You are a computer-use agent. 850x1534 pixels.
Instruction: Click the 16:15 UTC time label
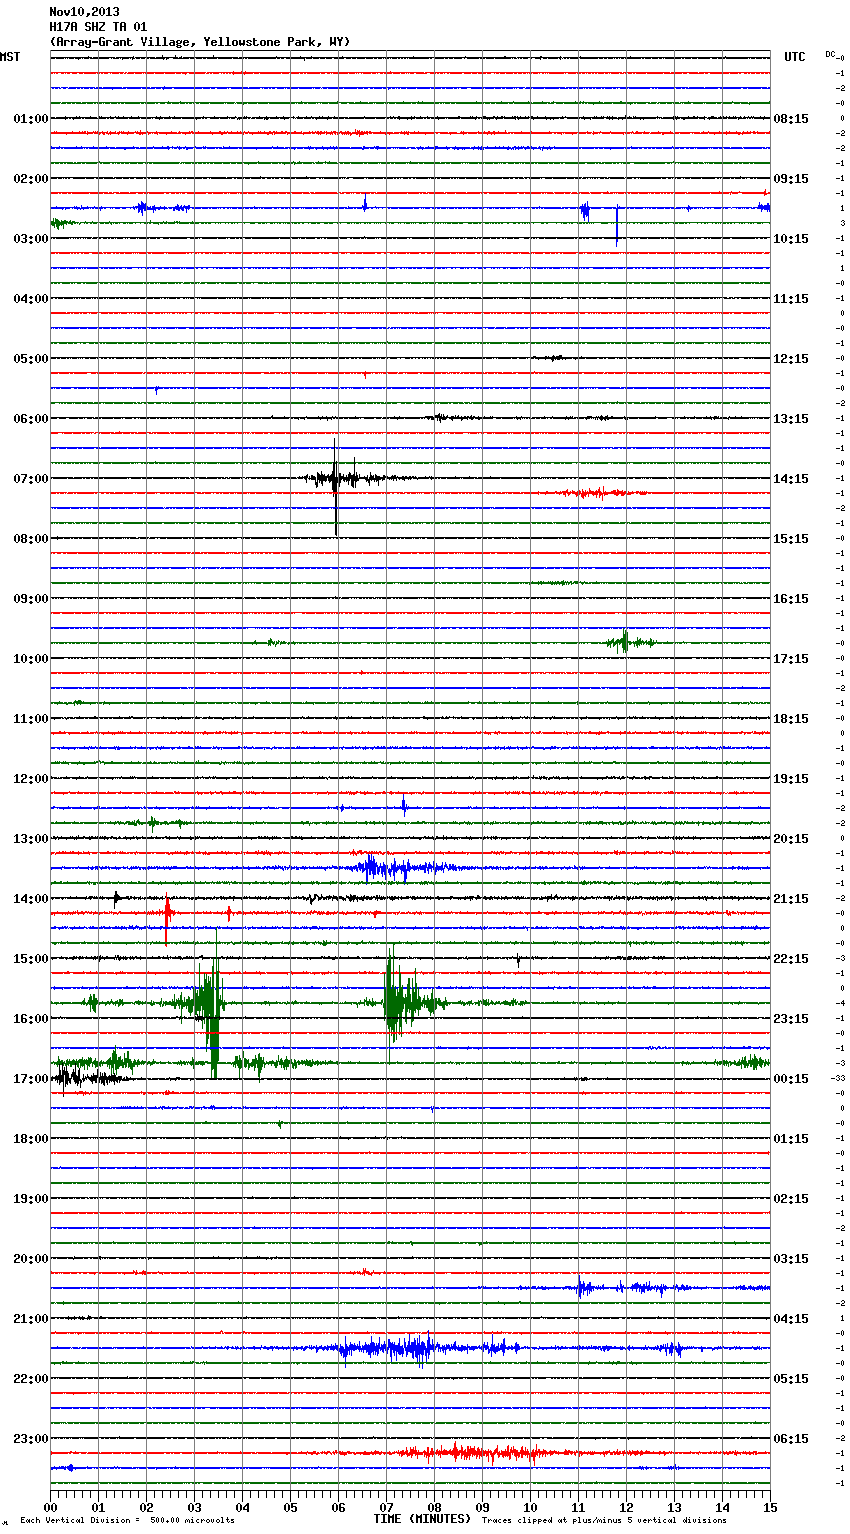(791, 599)
